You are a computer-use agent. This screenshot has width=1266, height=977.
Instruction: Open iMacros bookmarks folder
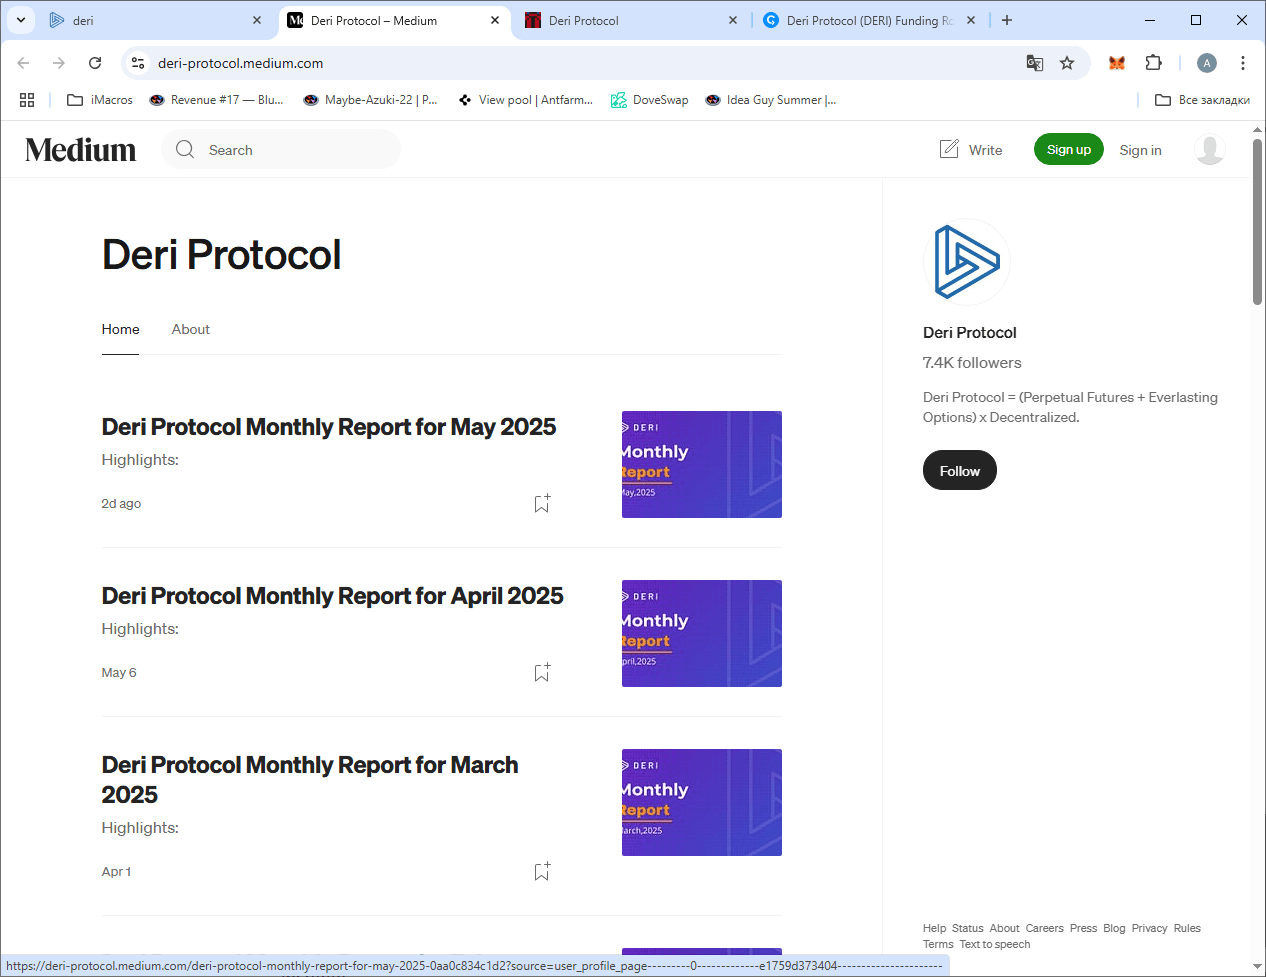[100, 100]
